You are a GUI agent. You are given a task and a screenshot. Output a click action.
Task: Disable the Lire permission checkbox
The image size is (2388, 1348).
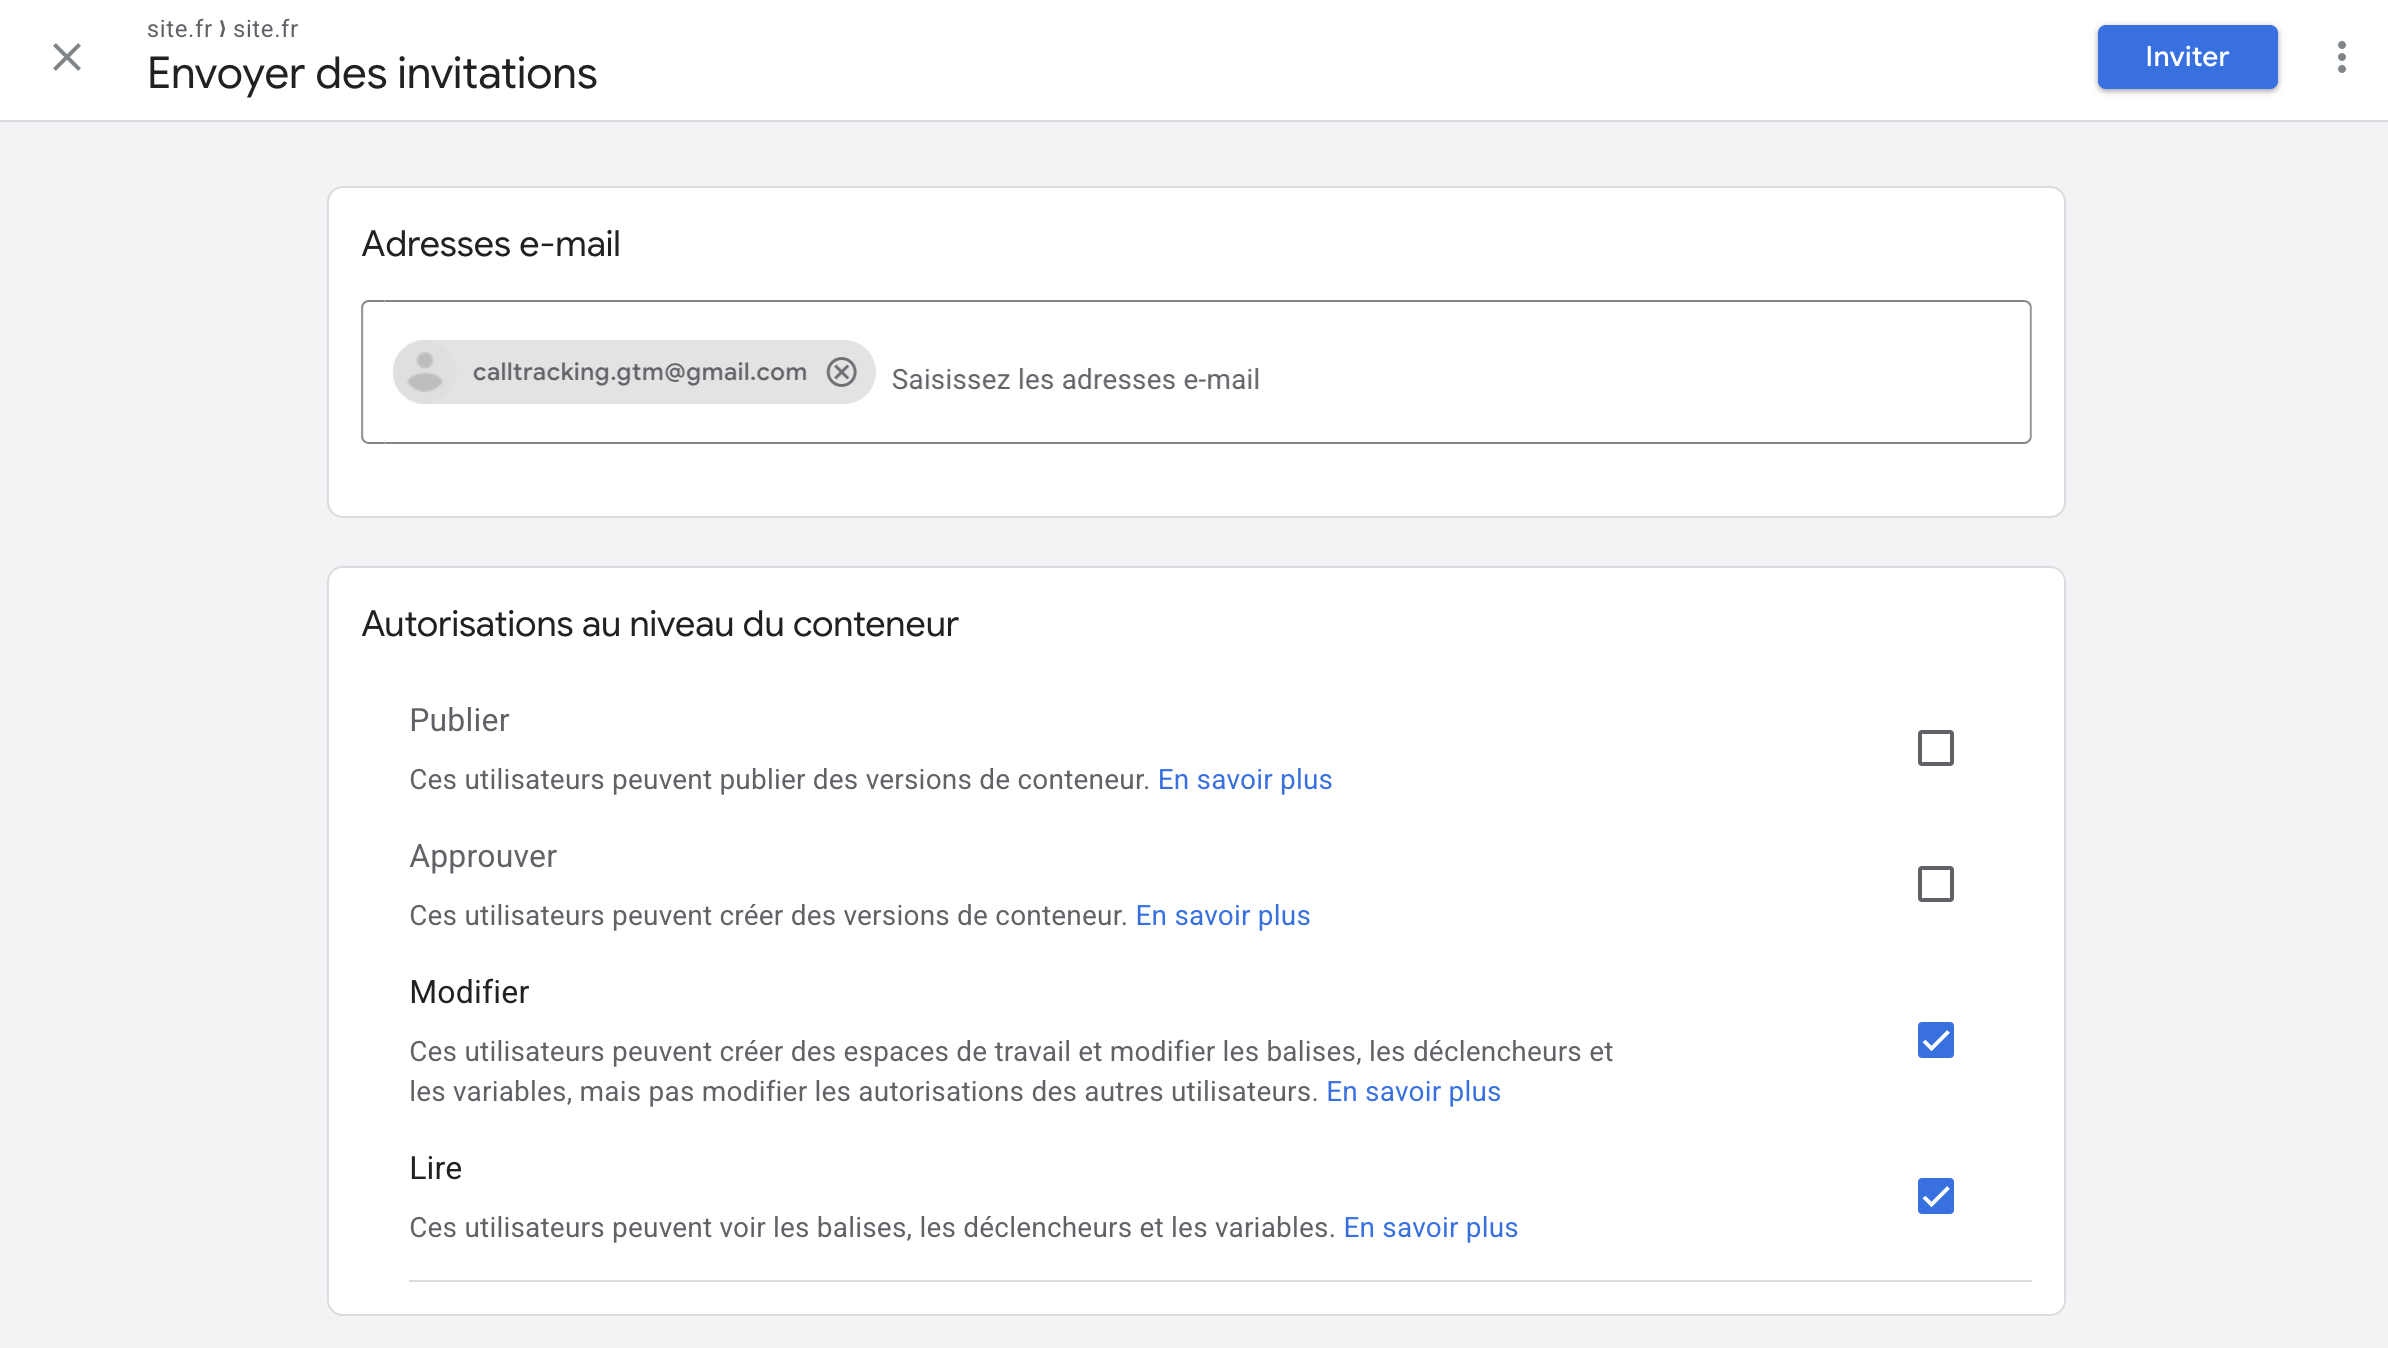coord(1935,1196)
